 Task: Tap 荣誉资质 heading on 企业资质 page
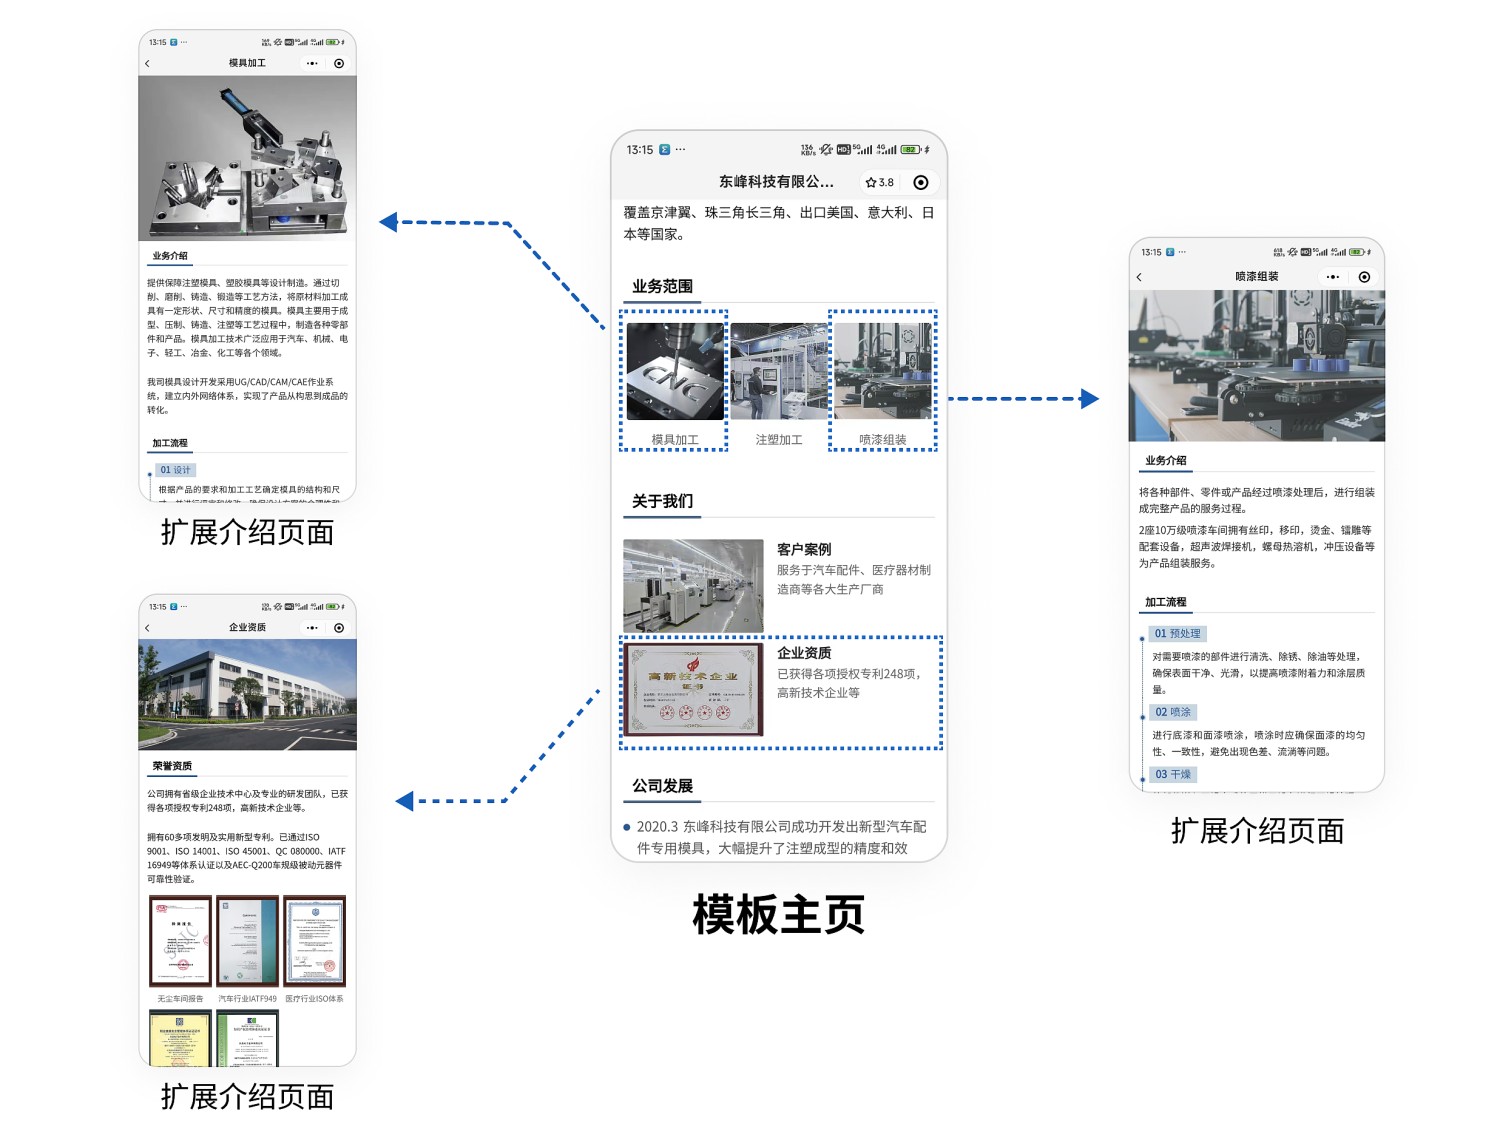(172, 766)
